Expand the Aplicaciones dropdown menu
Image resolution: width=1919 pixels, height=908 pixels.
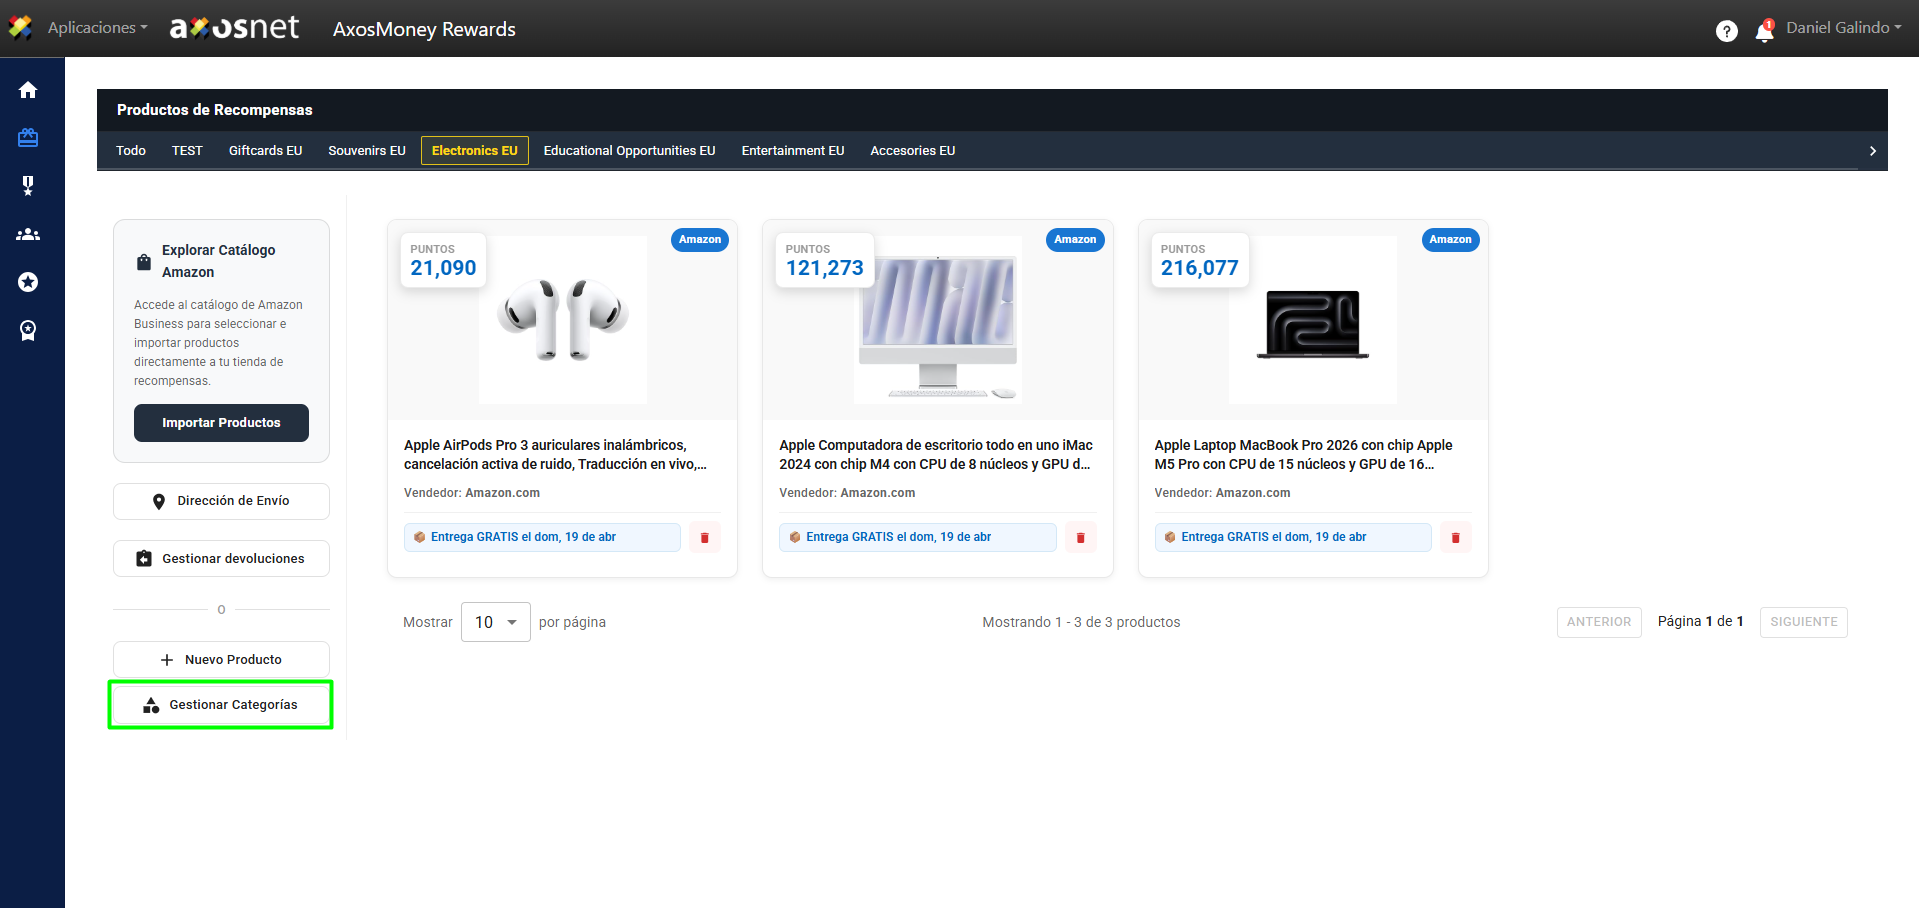pos(96,28)
